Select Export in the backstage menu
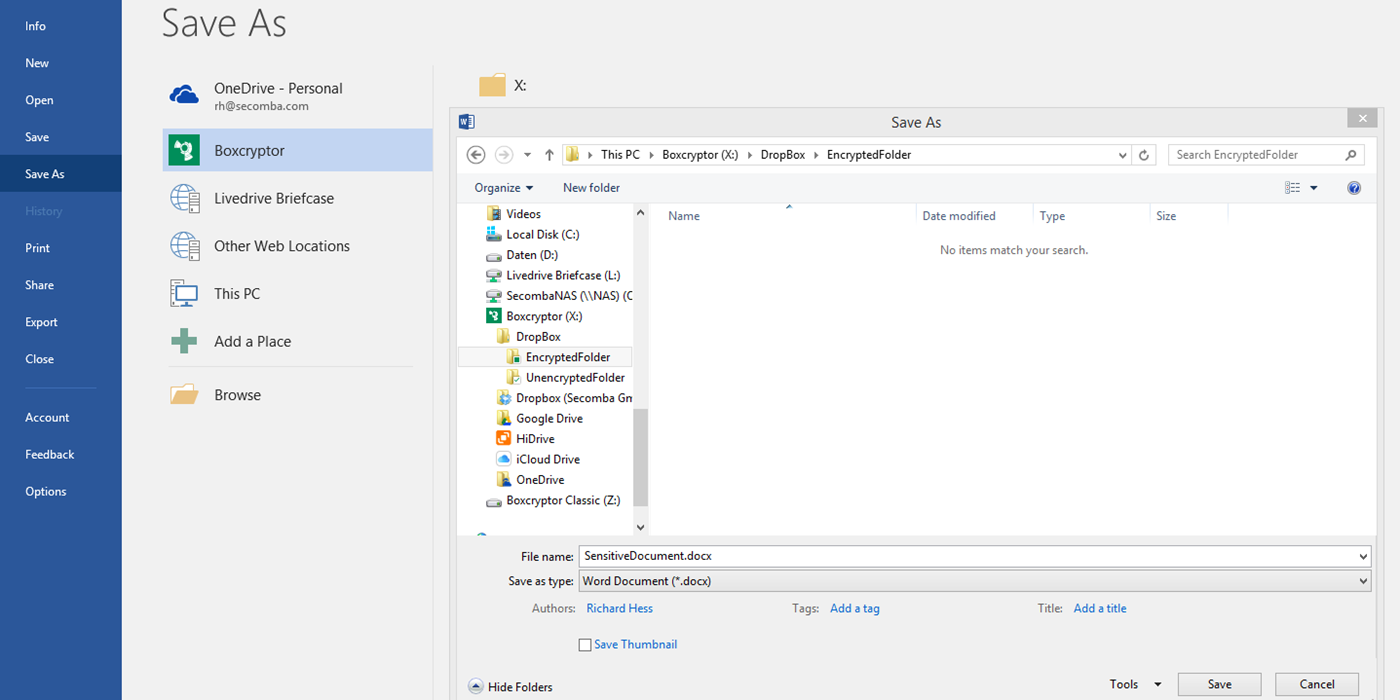The image size is (1400, 700). 61,322
